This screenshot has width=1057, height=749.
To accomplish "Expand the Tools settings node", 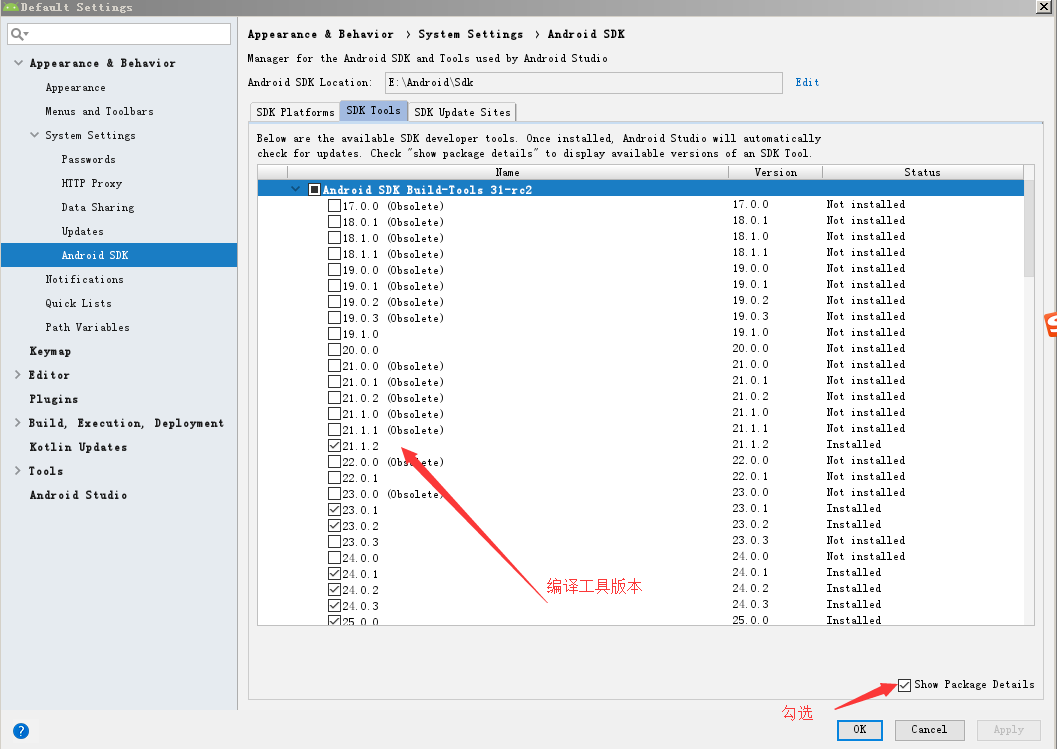I will [x=18, y=471].
